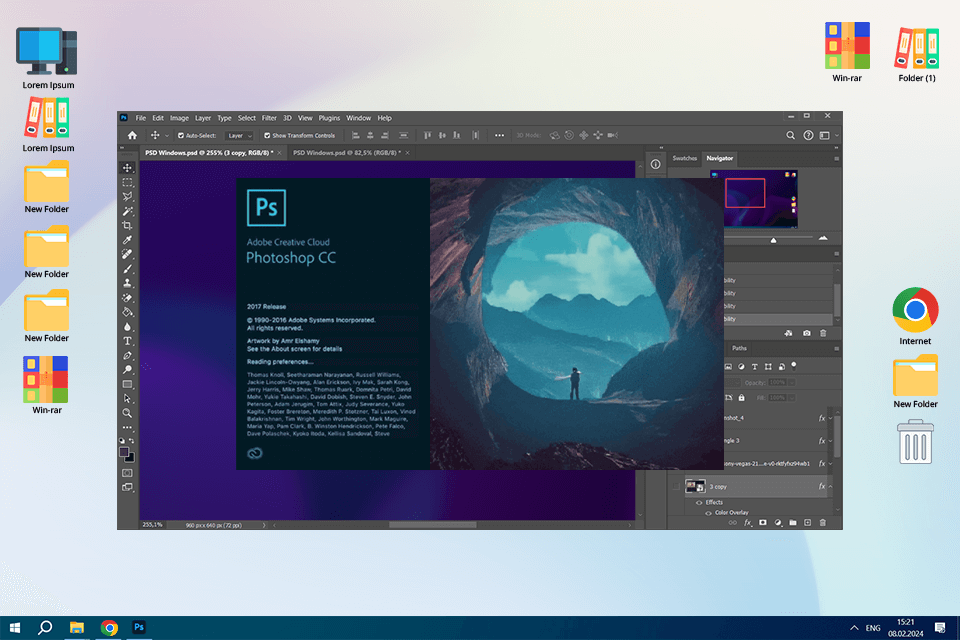The width and height of the screenshot is (960, 640).
Task: Open the Plugins menu
Action: [329, 118]
